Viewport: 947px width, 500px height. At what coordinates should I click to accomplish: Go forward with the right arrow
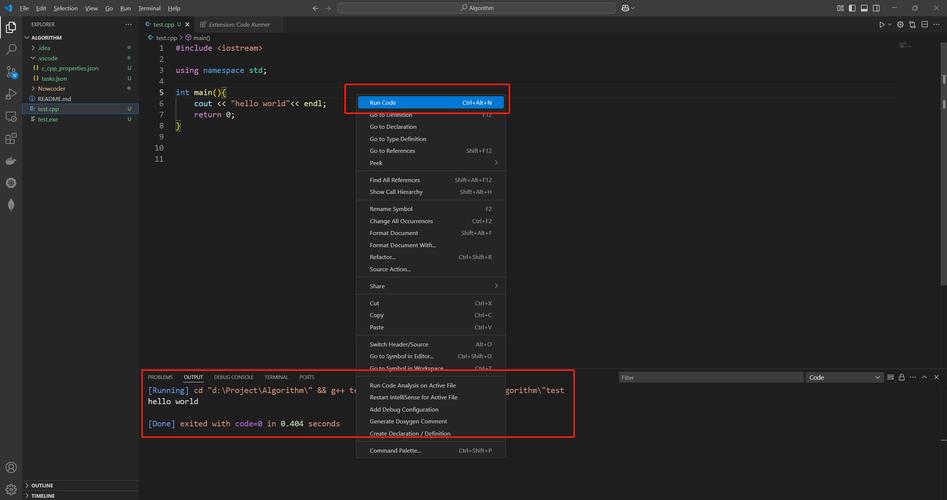pos(328,8)
